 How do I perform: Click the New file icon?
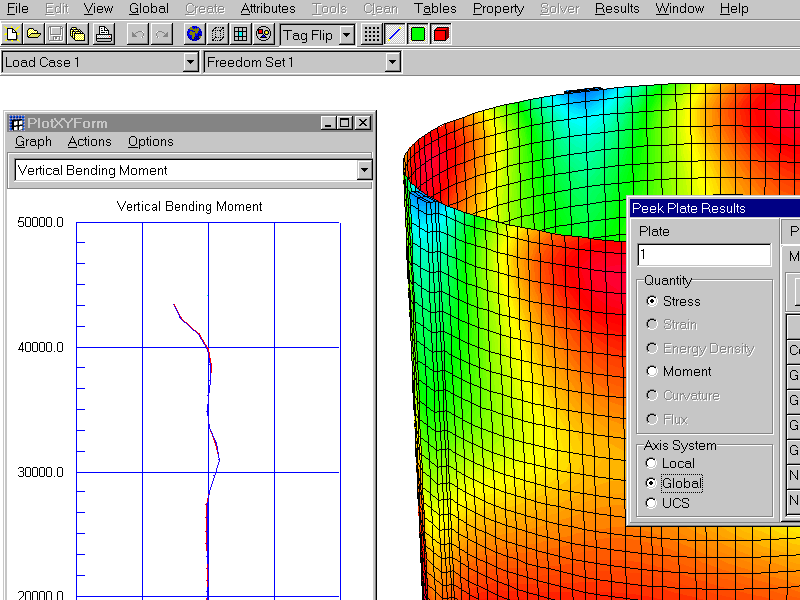tap(12, 34)
